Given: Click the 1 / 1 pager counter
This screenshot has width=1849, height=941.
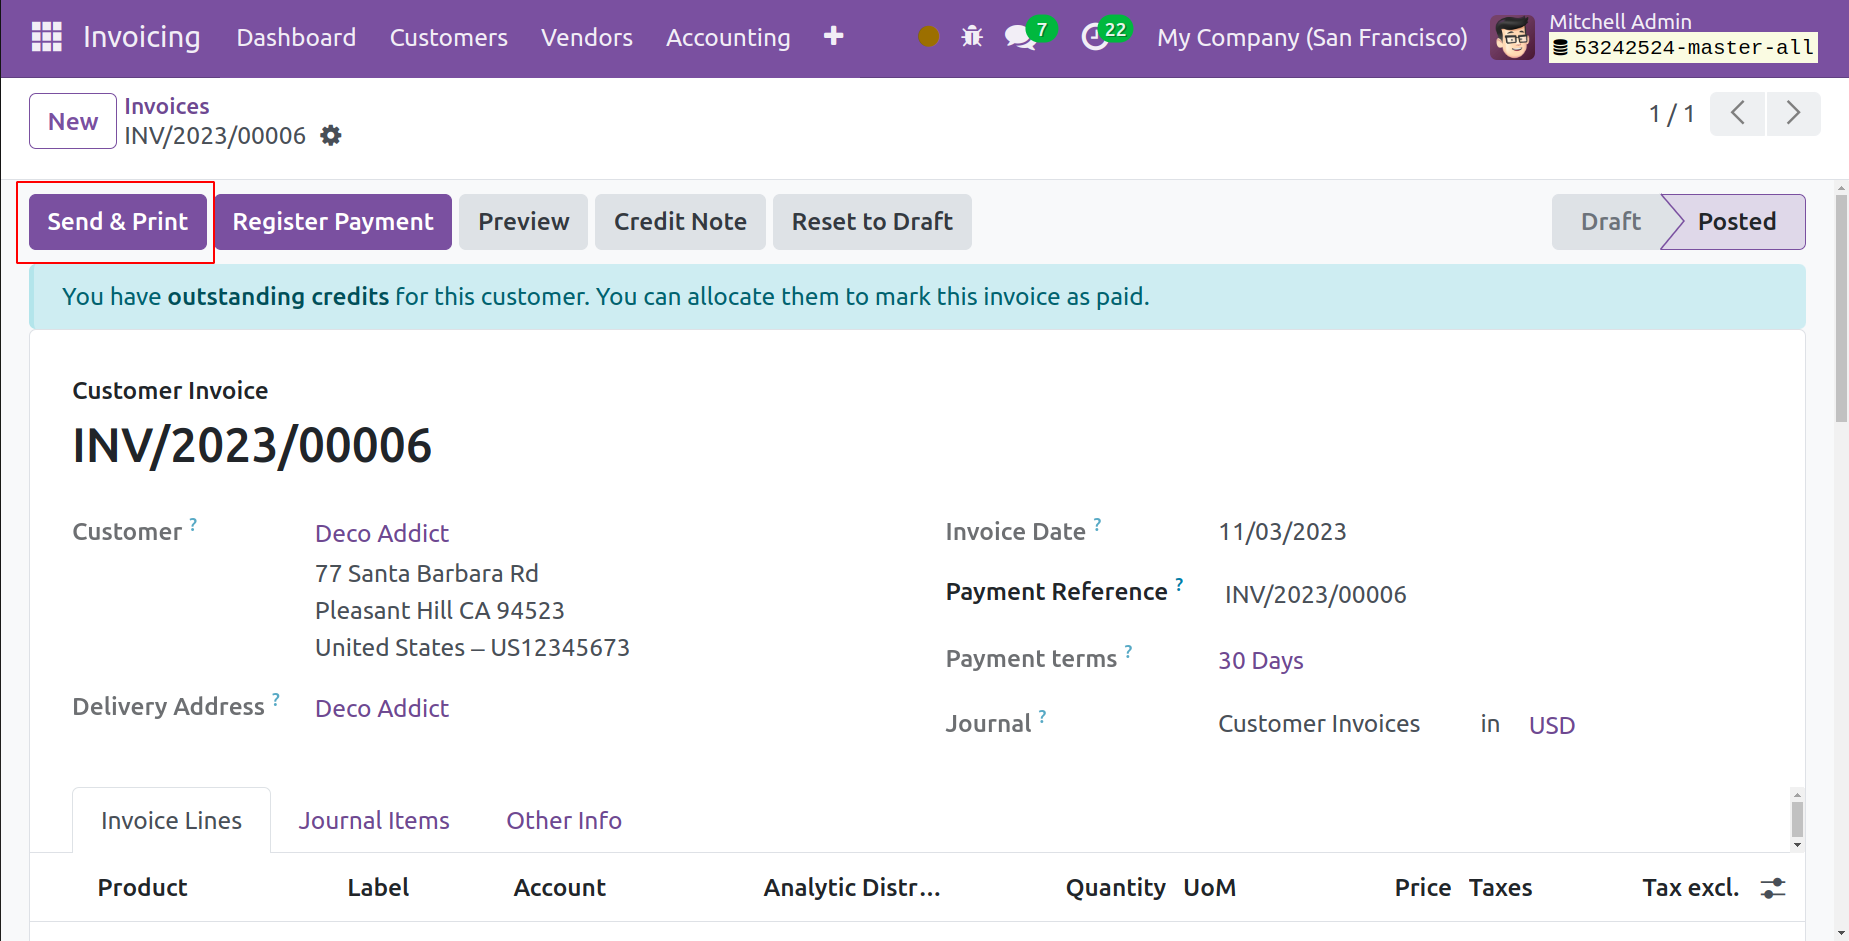Looking at the screenshot, I should pos(1671,114).
